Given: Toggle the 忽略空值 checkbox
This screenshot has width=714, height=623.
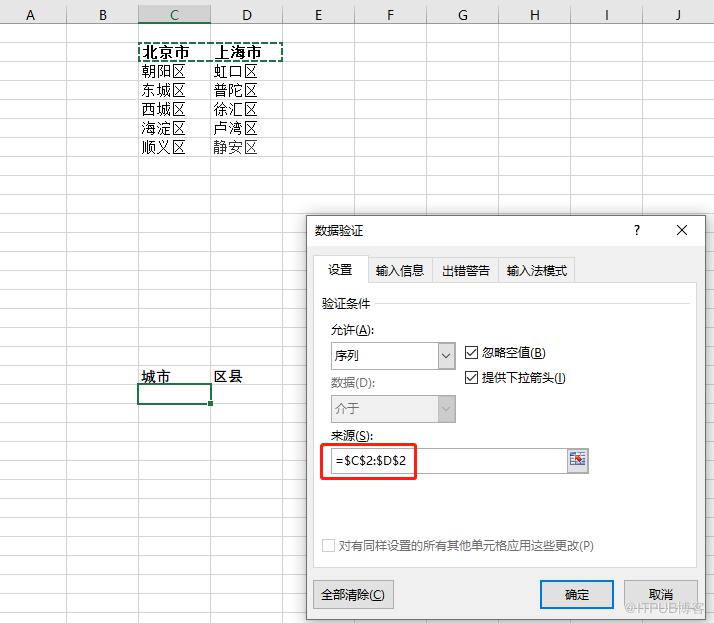Looking at the screenshot, I should click(471, 352).
